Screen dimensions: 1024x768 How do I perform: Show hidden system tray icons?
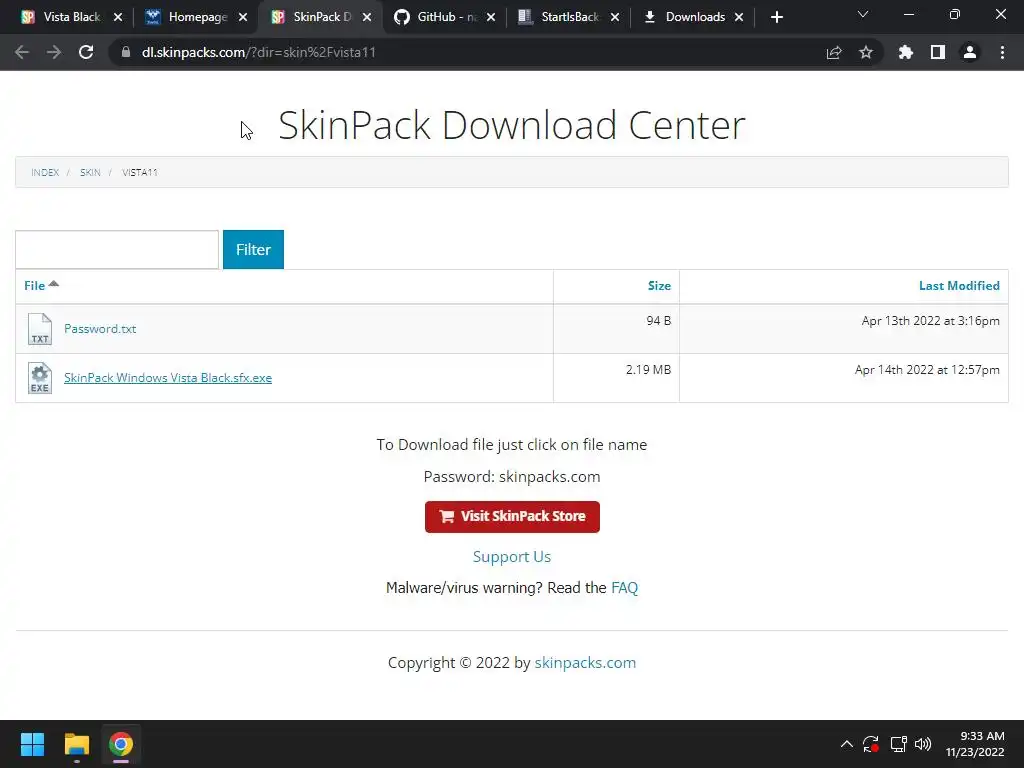click(846, 744)
